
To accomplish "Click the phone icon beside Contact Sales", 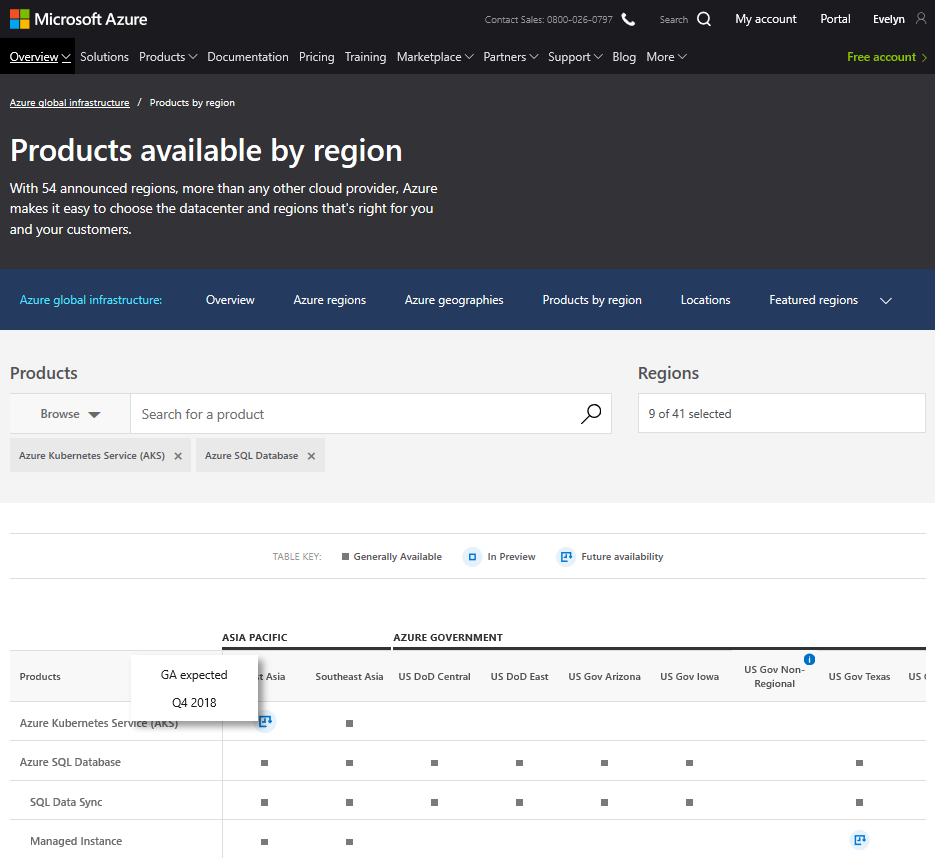I will tap(628, 20).
